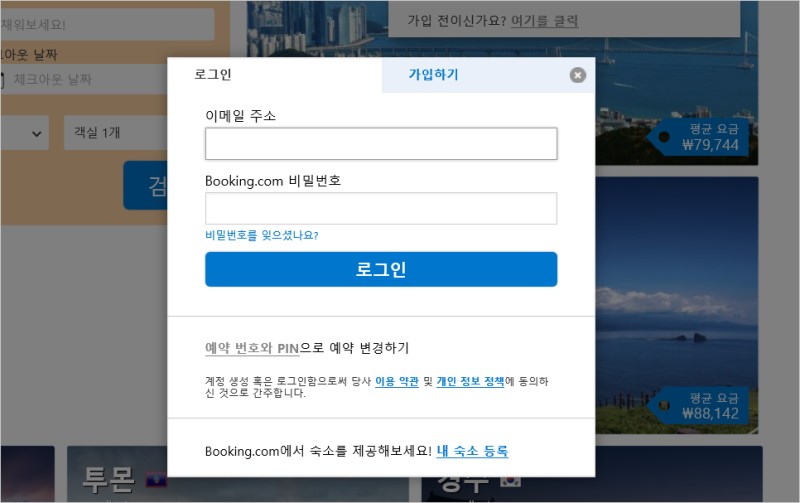Focus the Booking.com 비밀번호 field
The image size is (800, 503).
381,209
